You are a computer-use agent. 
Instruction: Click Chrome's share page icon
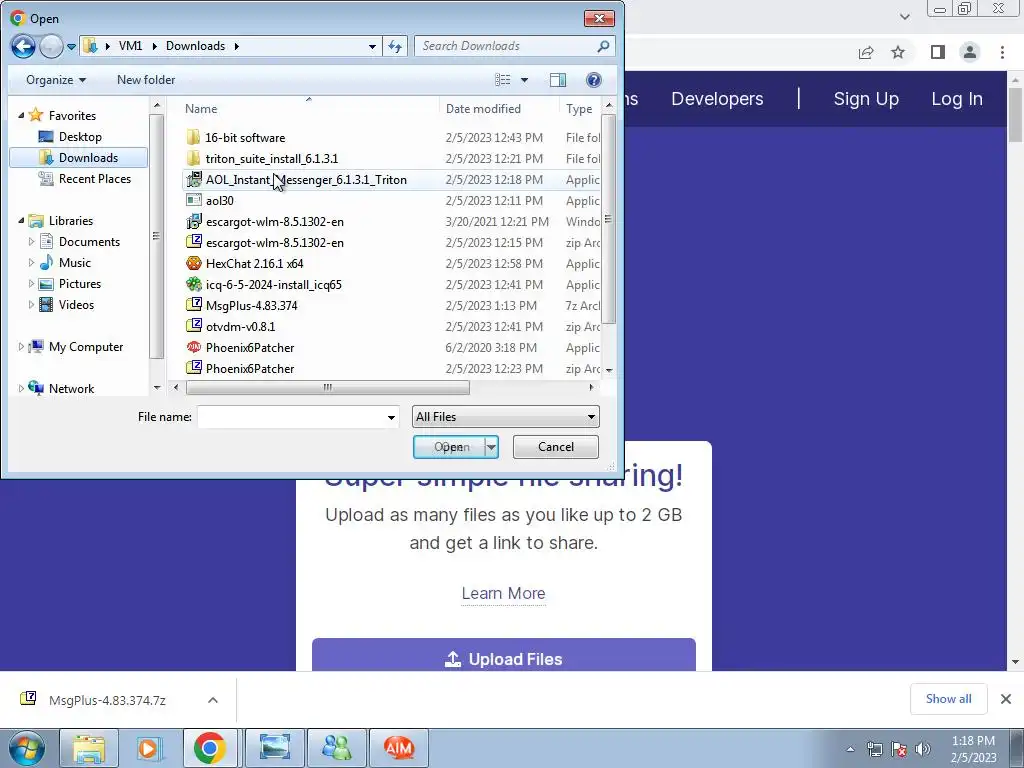866,52
